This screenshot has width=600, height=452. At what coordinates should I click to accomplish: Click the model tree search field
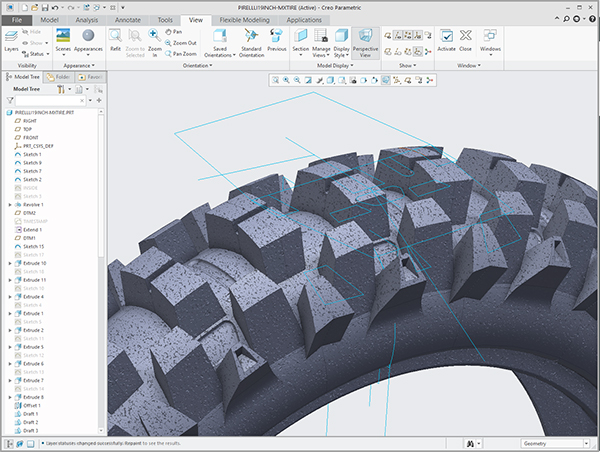[x=50, y=101]
